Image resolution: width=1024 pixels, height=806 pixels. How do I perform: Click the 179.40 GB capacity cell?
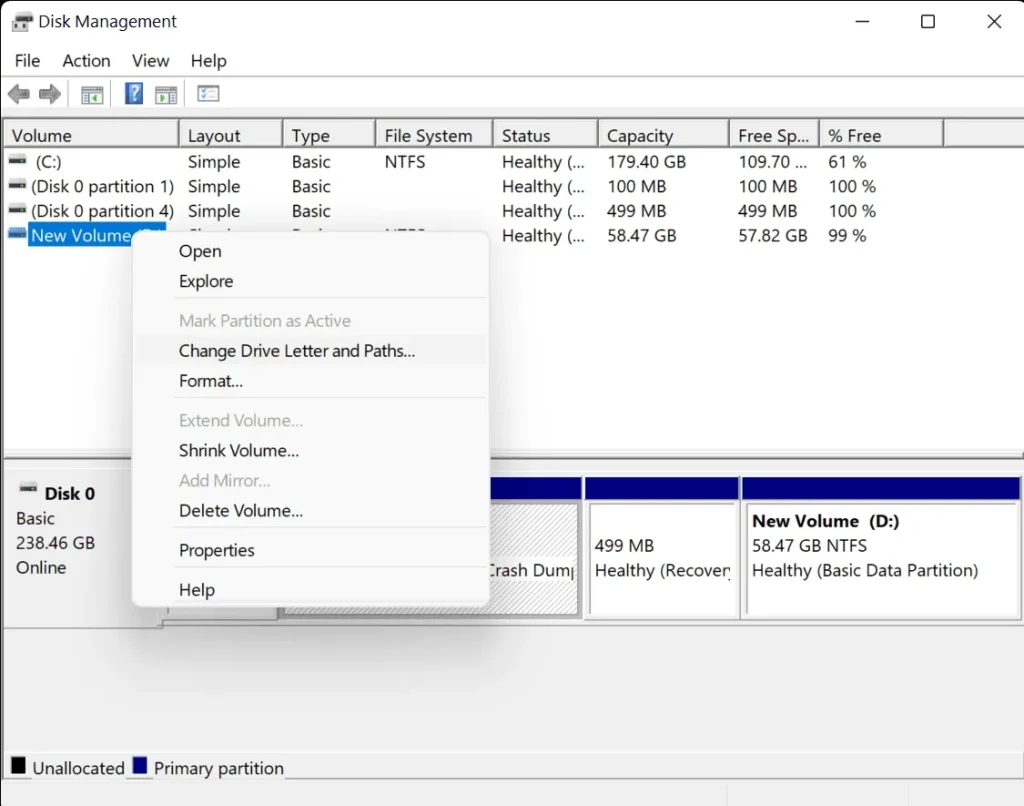pyautogui.click(x=647, y=162)
